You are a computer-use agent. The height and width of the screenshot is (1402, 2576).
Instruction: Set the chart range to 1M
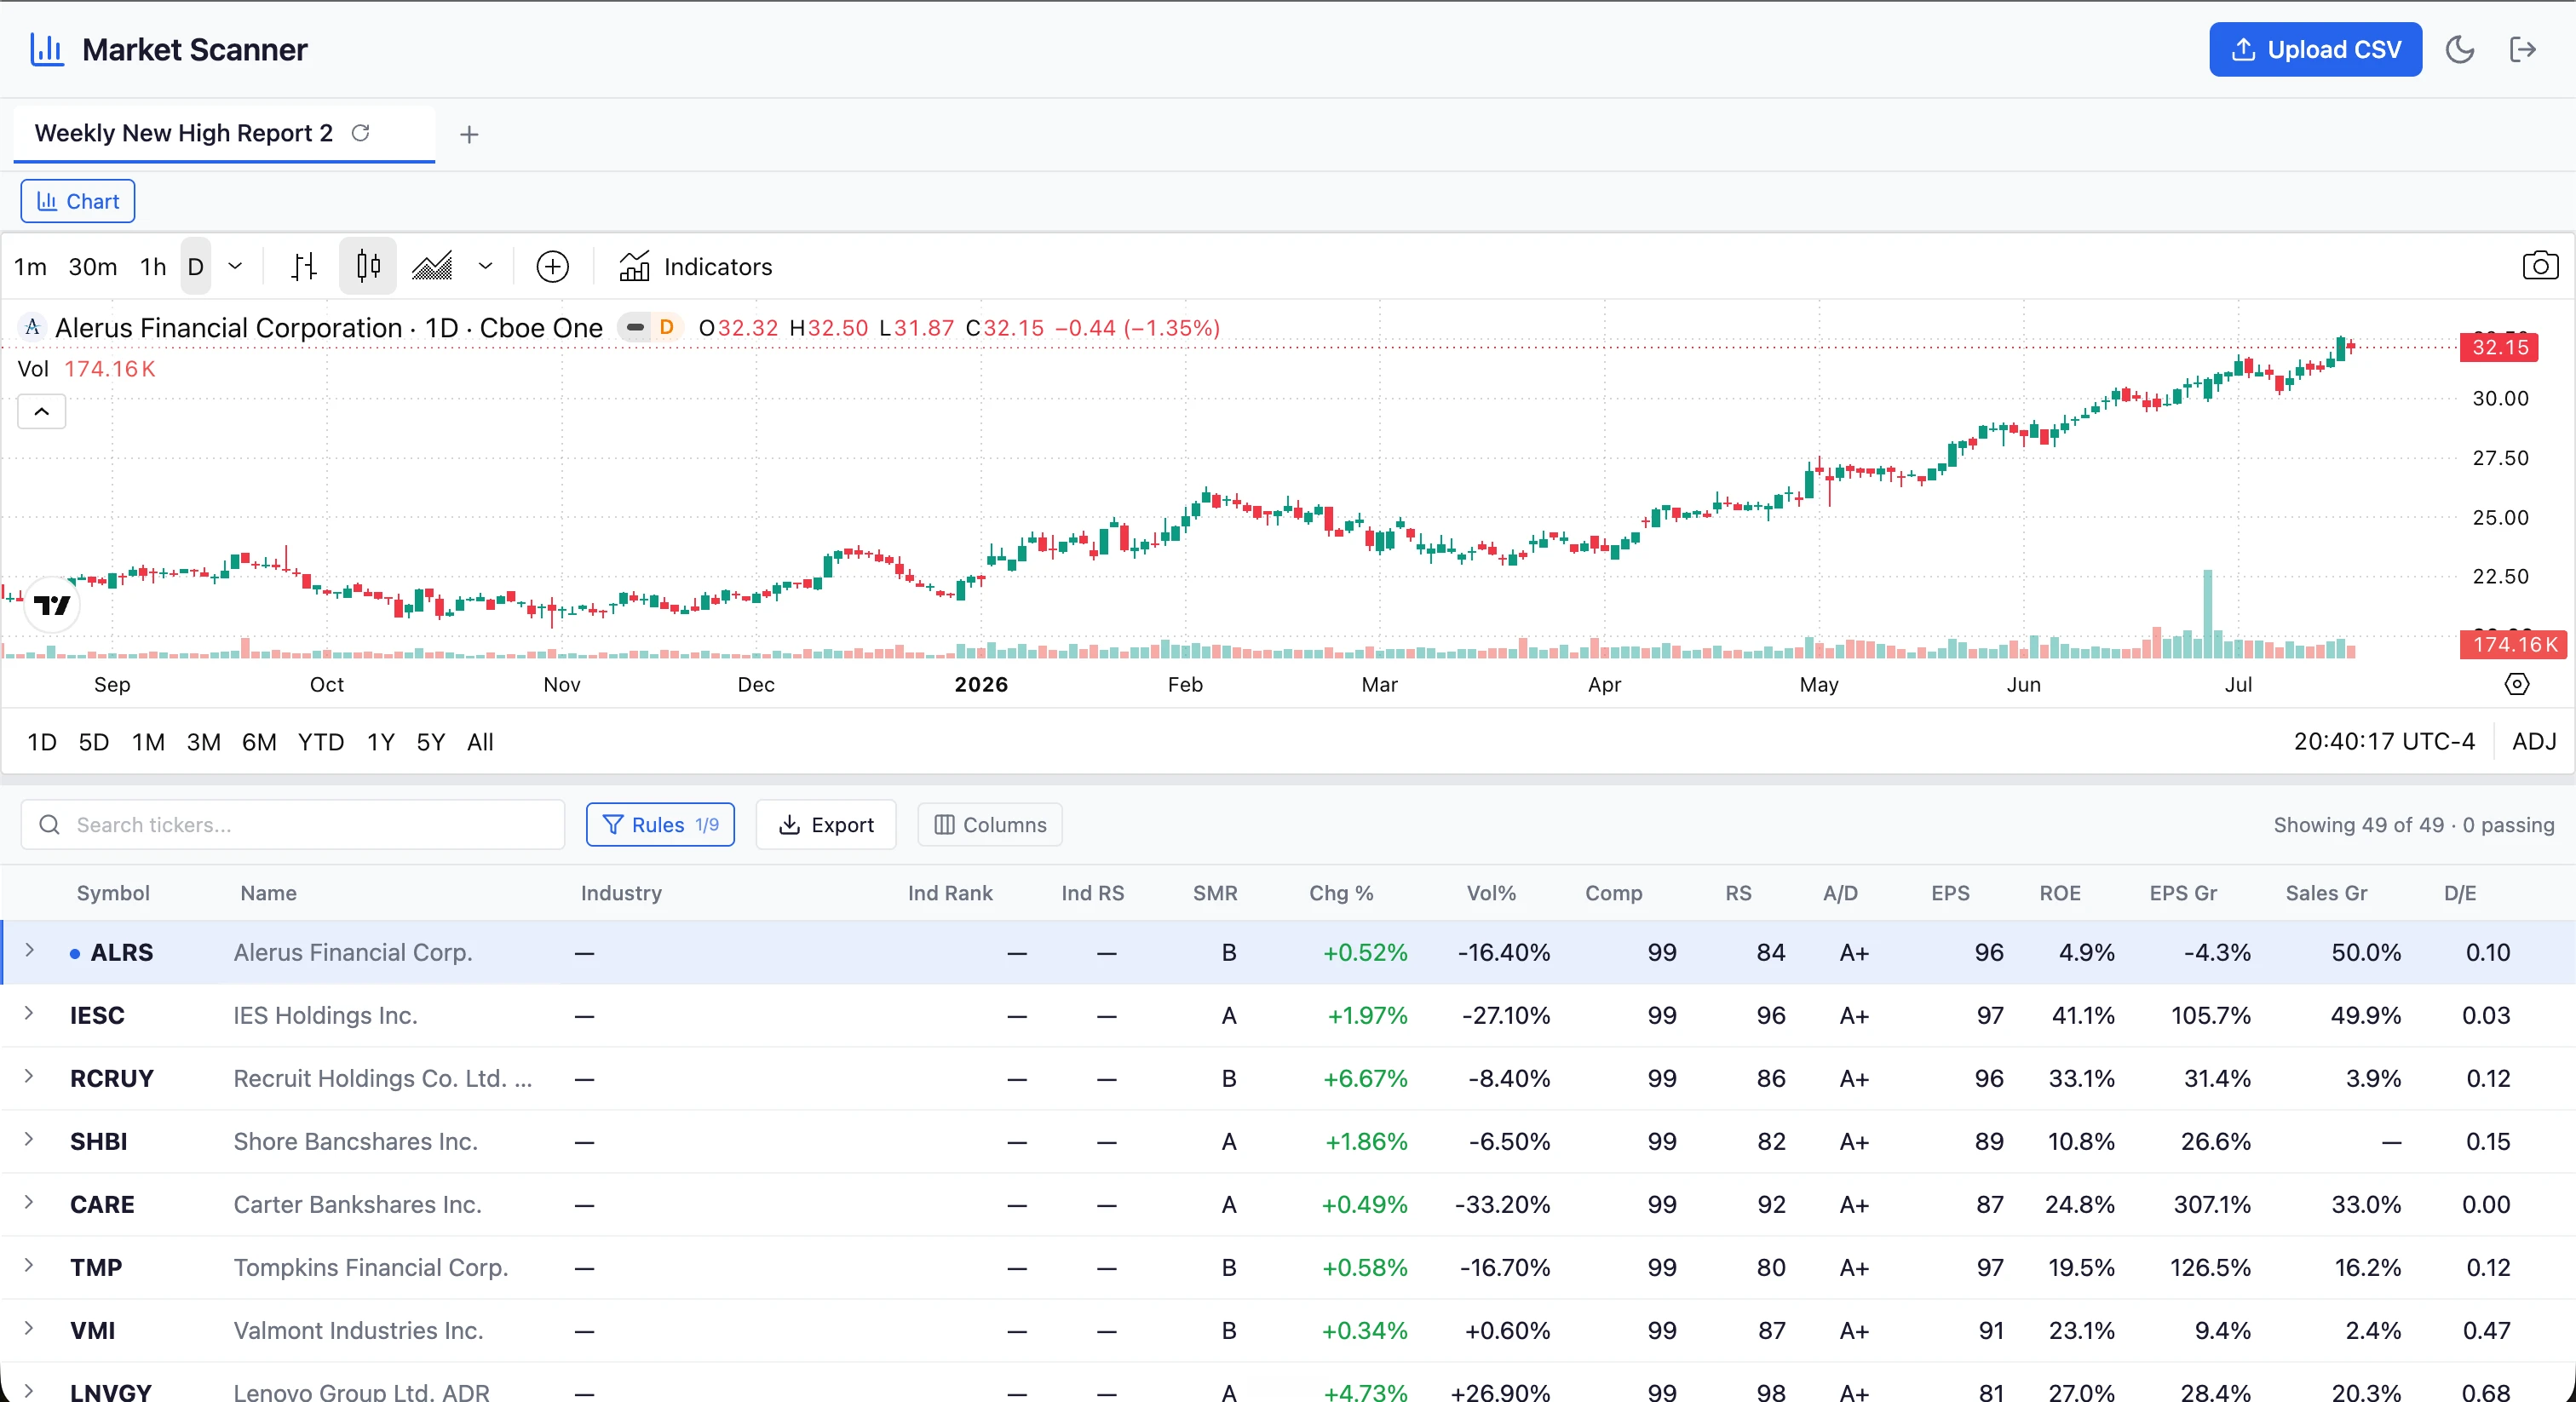tap(149, 742)
